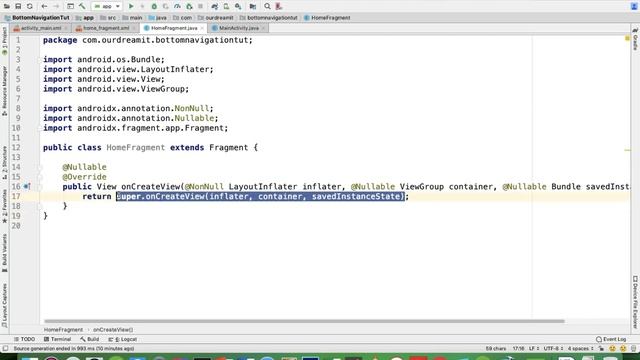Click the read-only lock icon in status bar
The width and height of the screenshot is (640, 360).
coord(601,349)
